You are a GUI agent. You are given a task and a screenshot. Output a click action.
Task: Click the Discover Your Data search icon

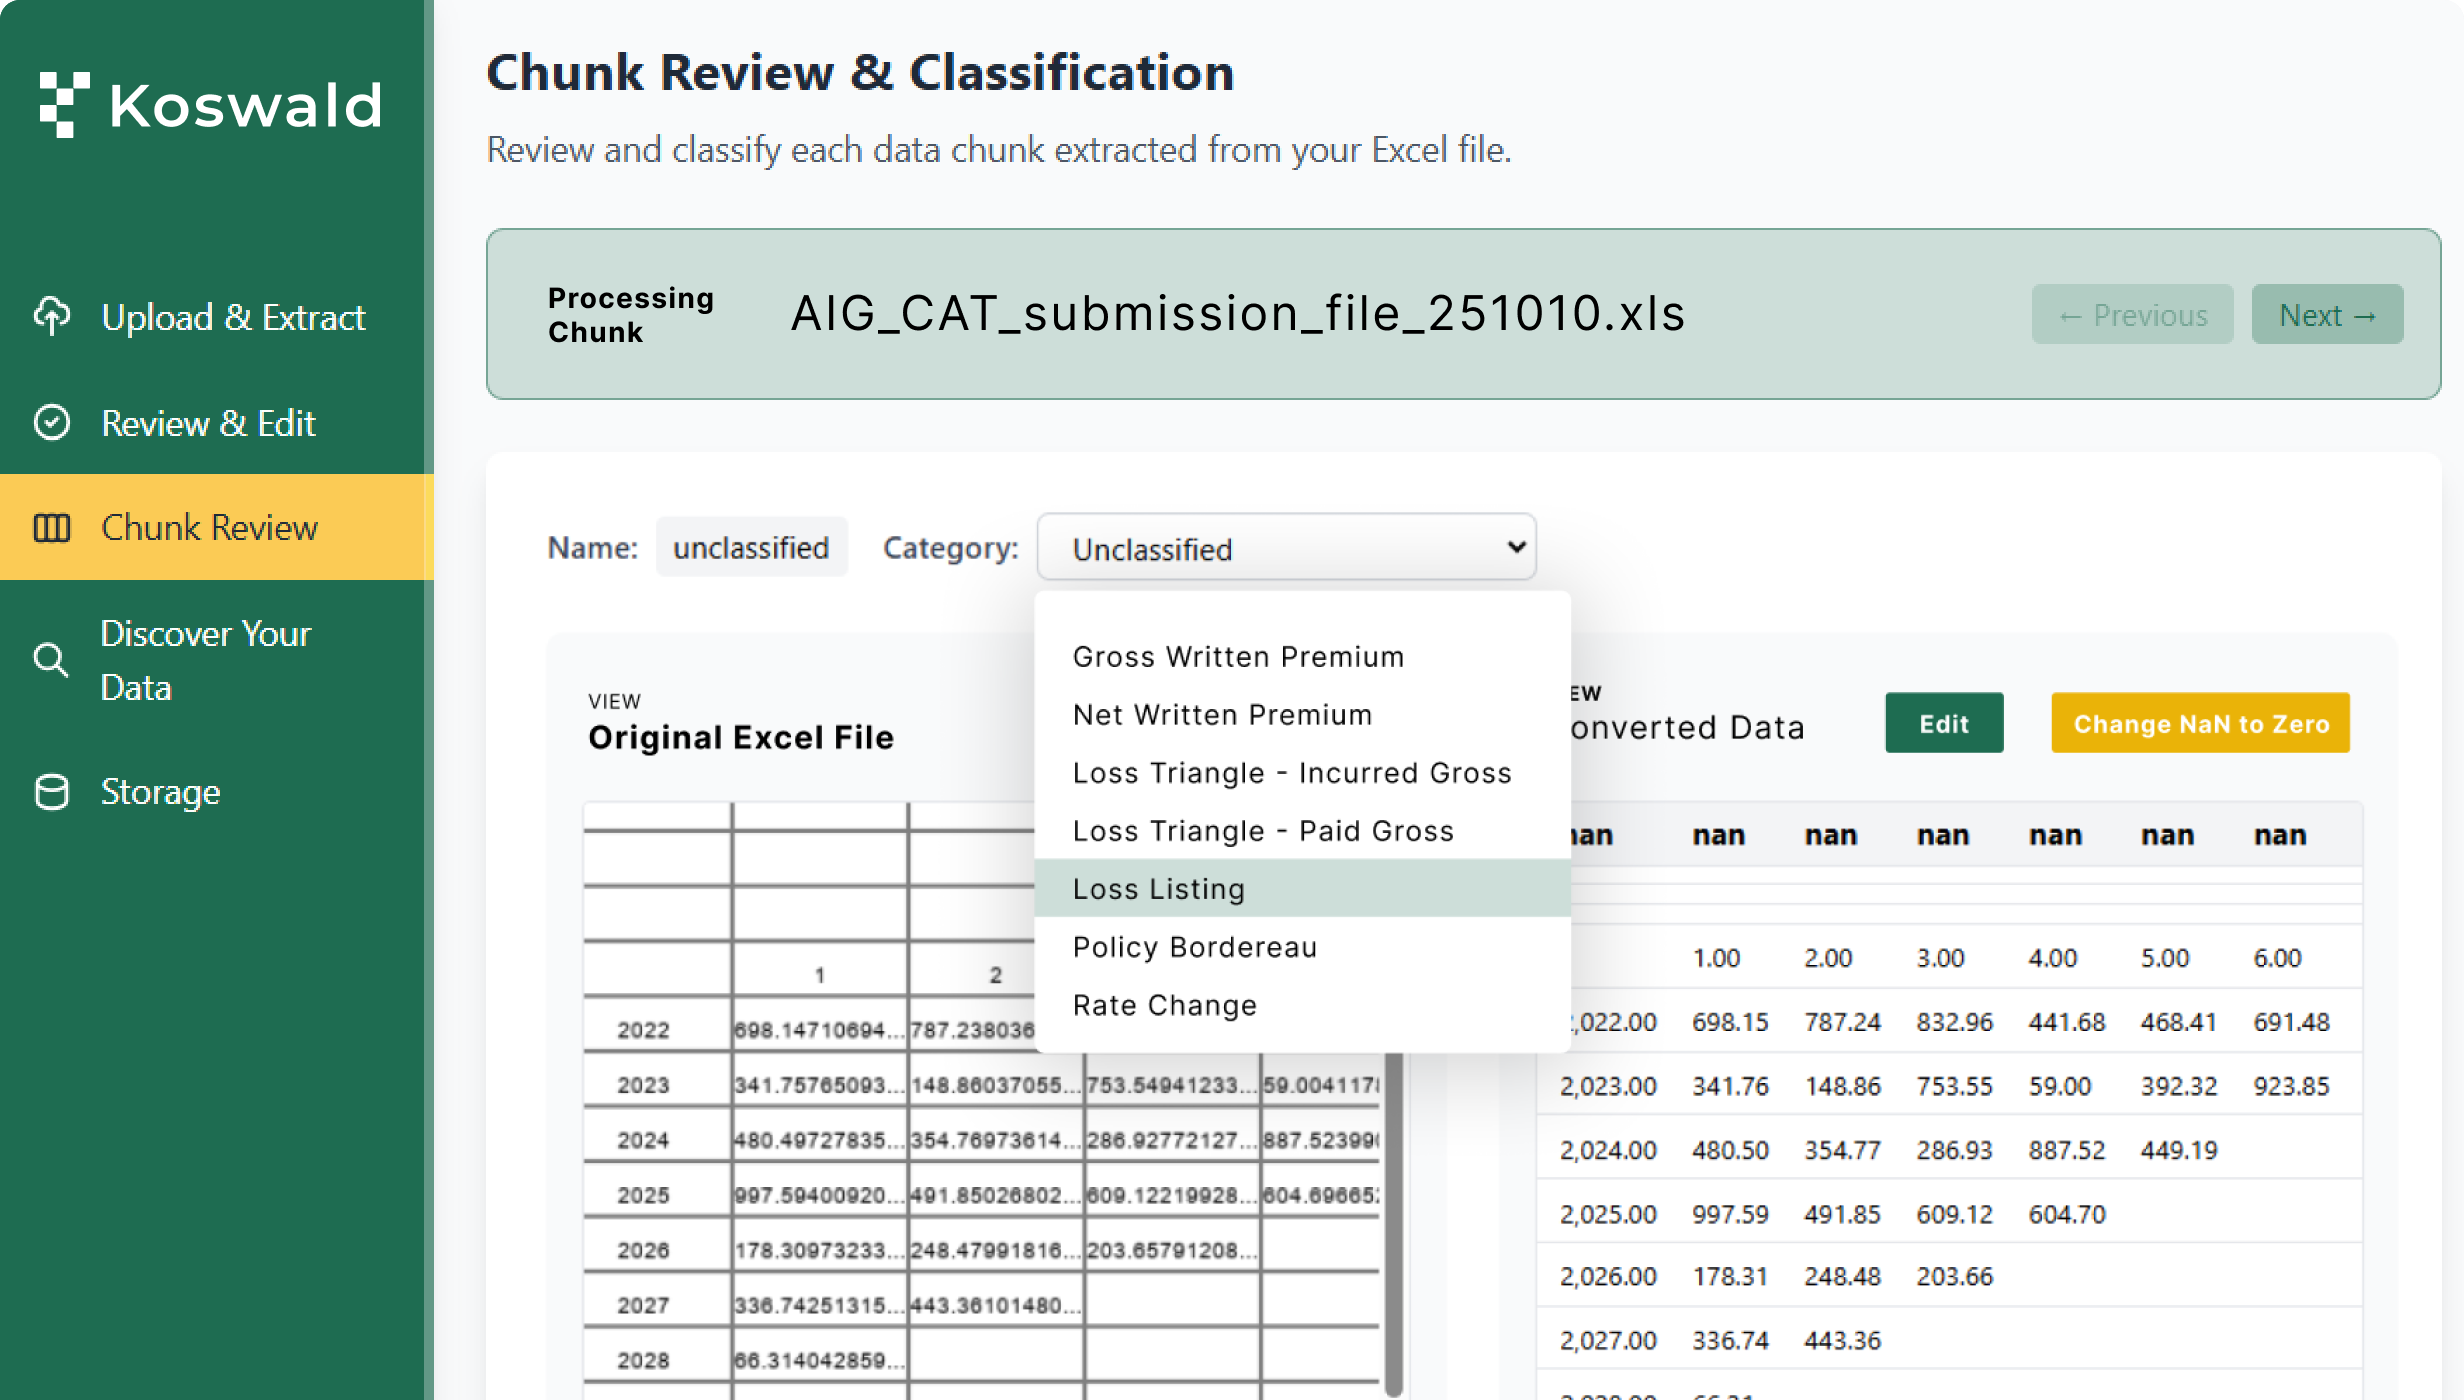click(x=50, y=660)
